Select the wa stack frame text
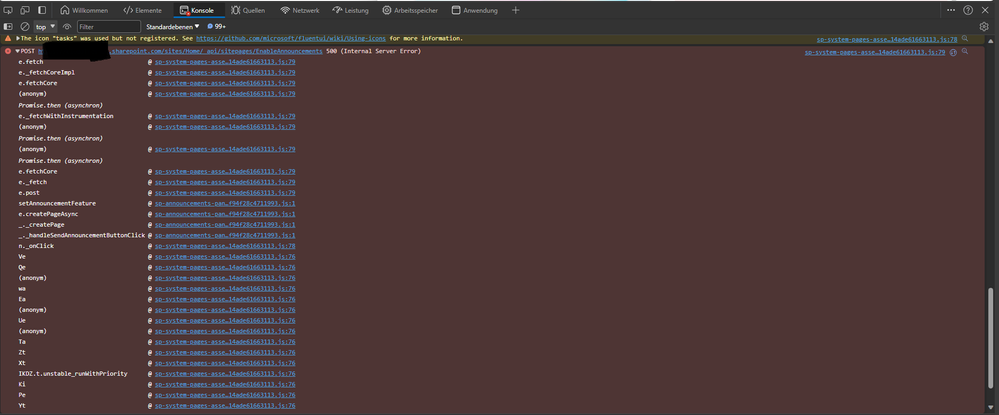Image resolution: width=999 pixels, height=415 pixels. (x=22, y=289)
